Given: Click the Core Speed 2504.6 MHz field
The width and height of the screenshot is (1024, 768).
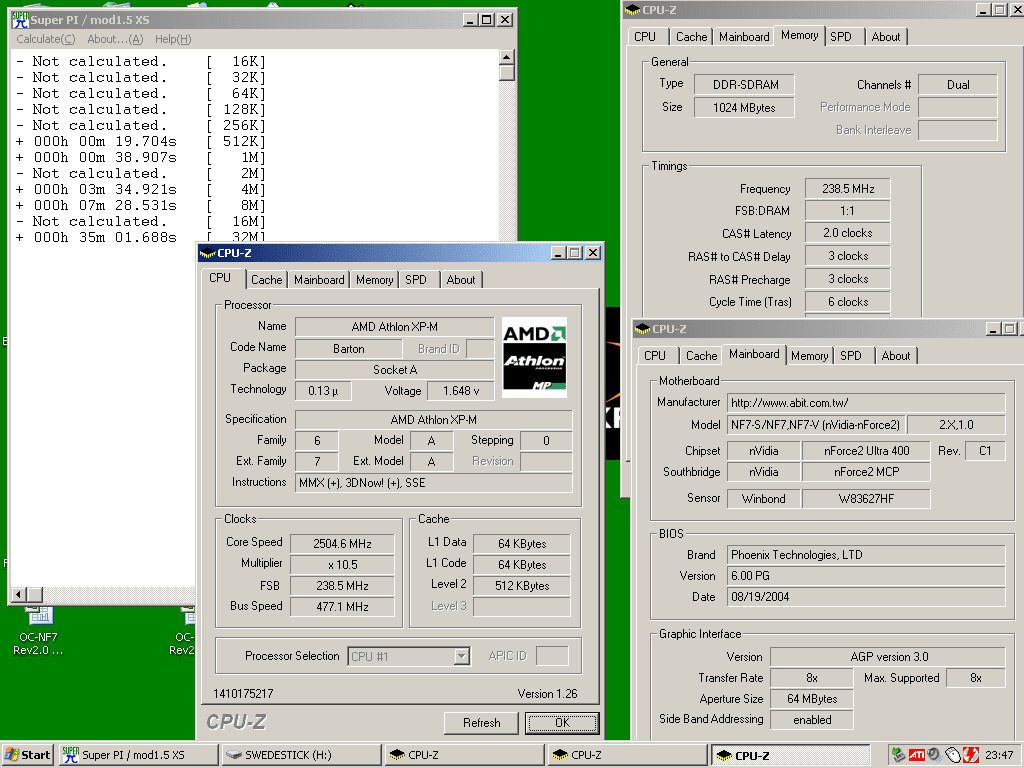Looking at the screenshot, I should [342, 543].
